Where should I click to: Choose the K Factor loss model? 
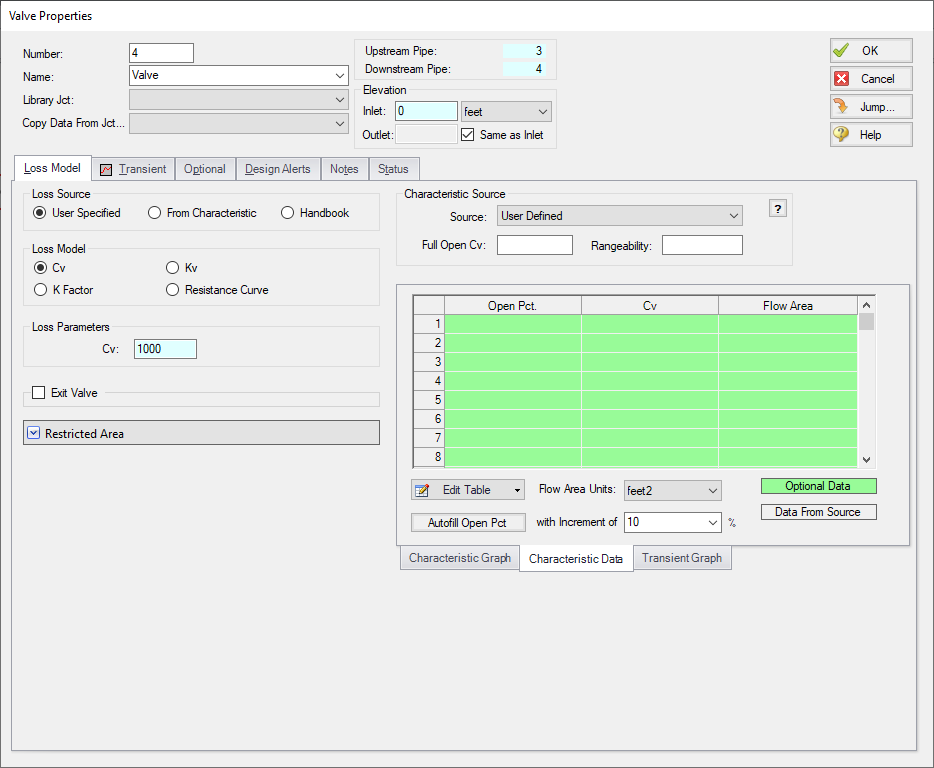point(41,290)
